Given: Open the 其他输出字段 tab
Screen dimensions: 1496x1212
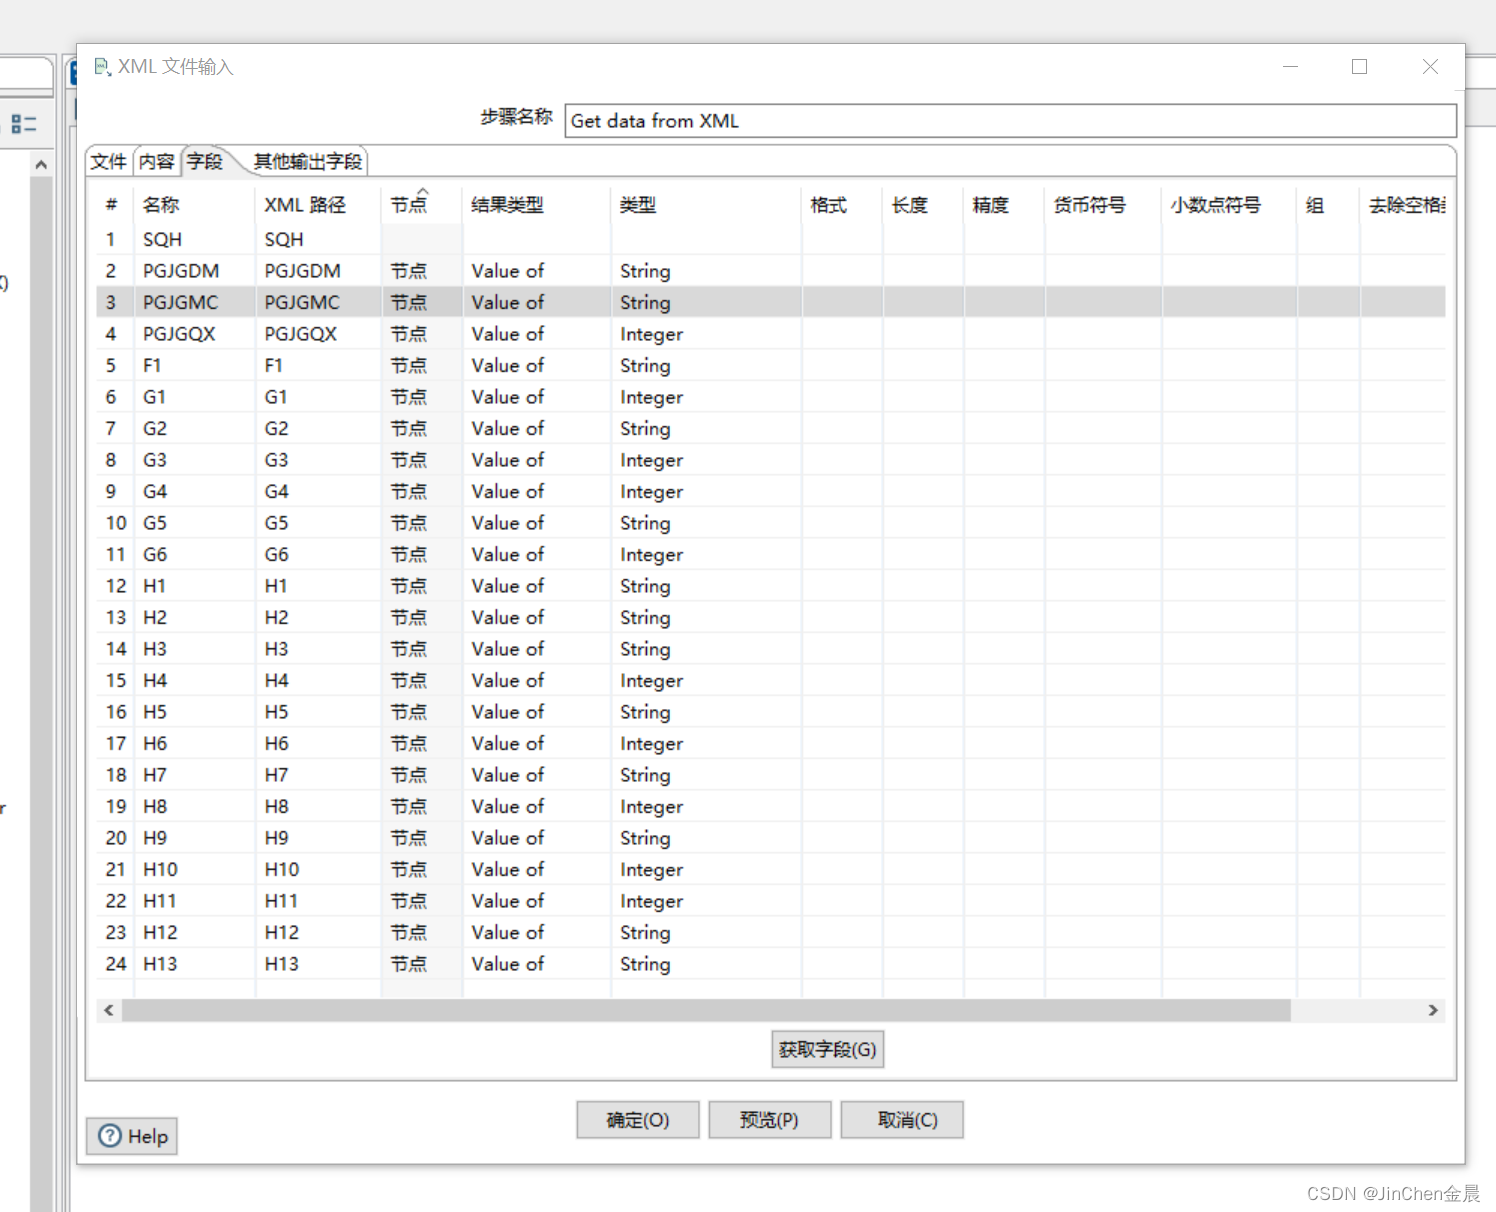Looking at the screenshot, I should pyautogui.click(x=308, y=161).
